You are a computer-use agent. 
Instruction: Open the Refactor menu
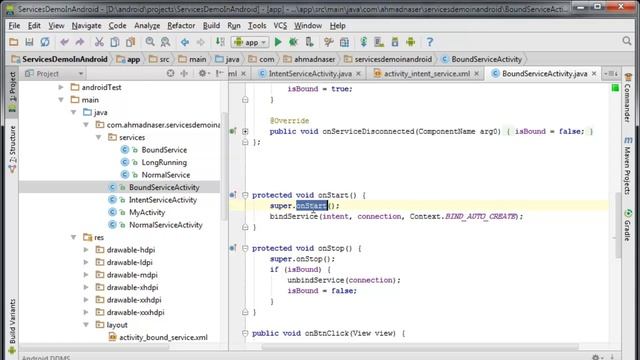[x=181, y=25]
